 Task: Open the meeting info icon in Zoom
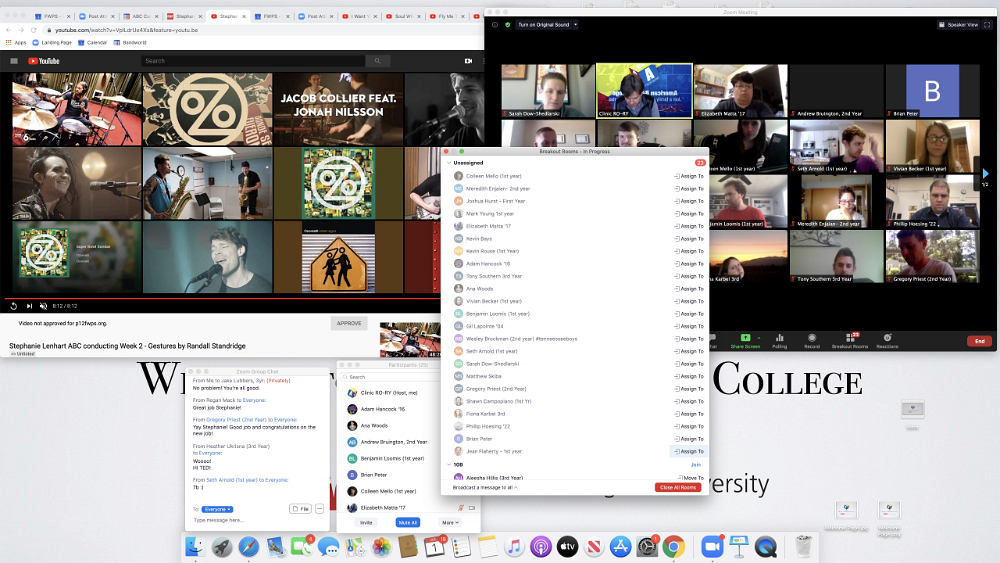pyautogui.click(x=495, y=25)
